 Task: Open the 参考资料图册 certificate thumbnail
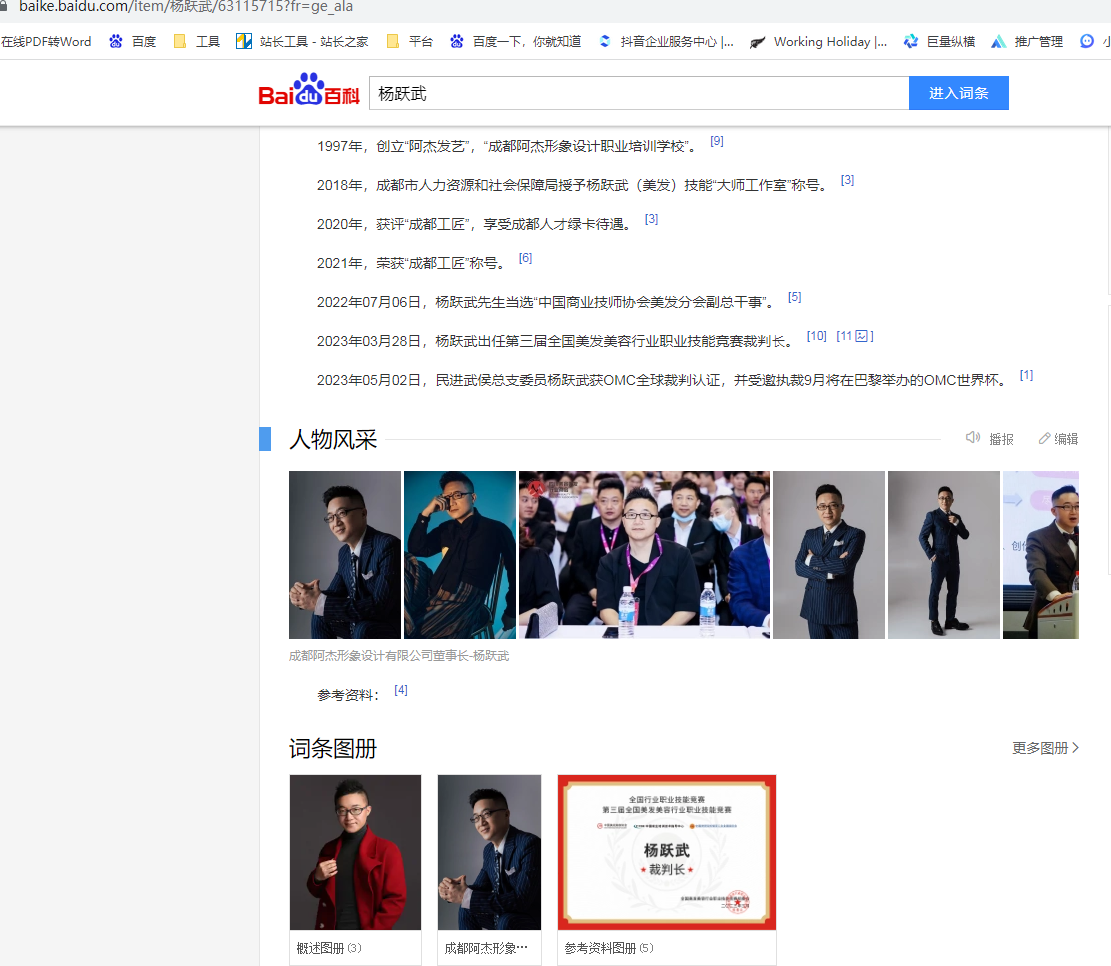pos(666,852)
